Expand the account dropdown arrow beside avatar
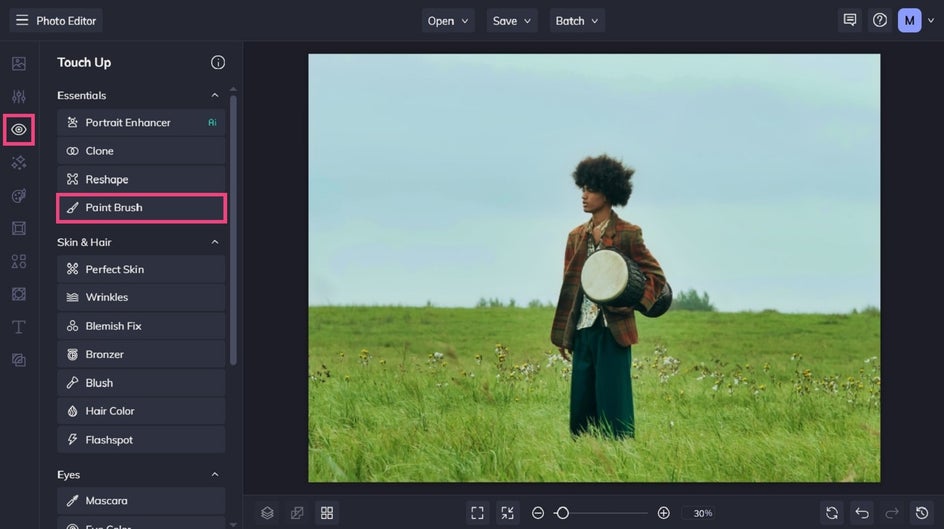This screenshot has width=944, height=529. 931,20
